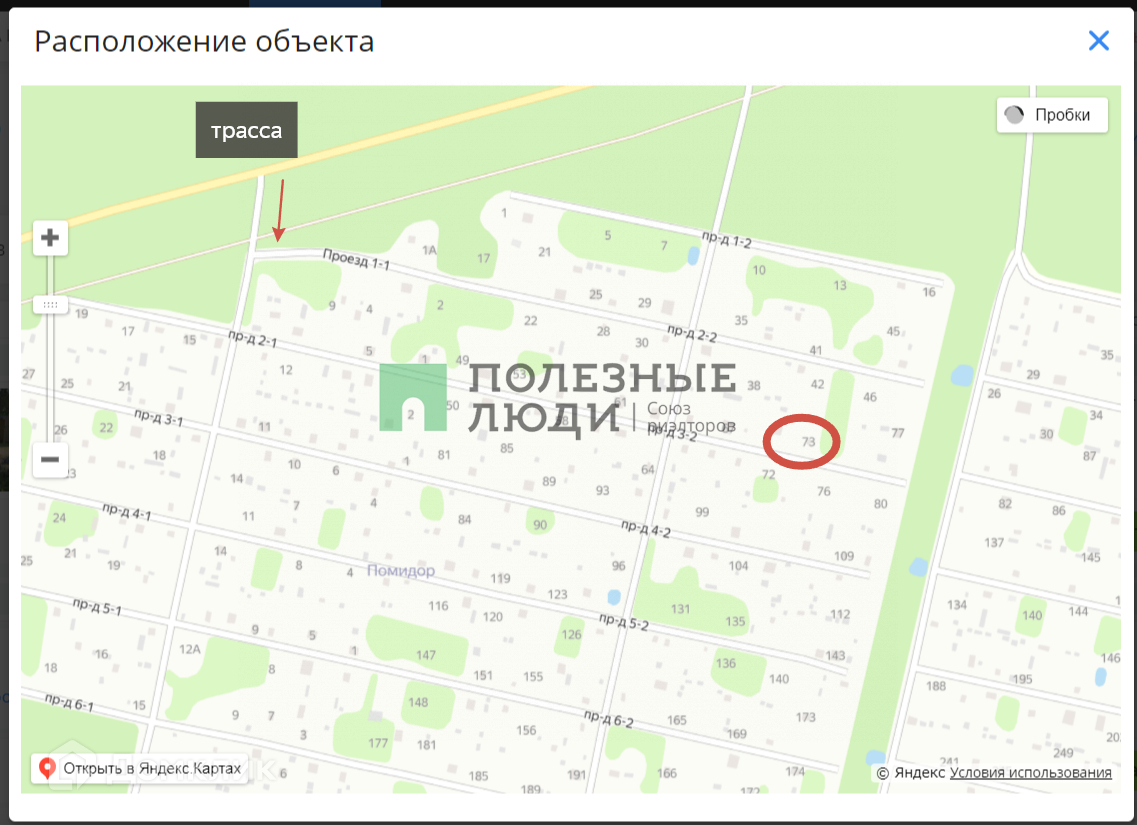1137x825 pixels.
Task: Click house number 147 on map
Action: point(426,655)
